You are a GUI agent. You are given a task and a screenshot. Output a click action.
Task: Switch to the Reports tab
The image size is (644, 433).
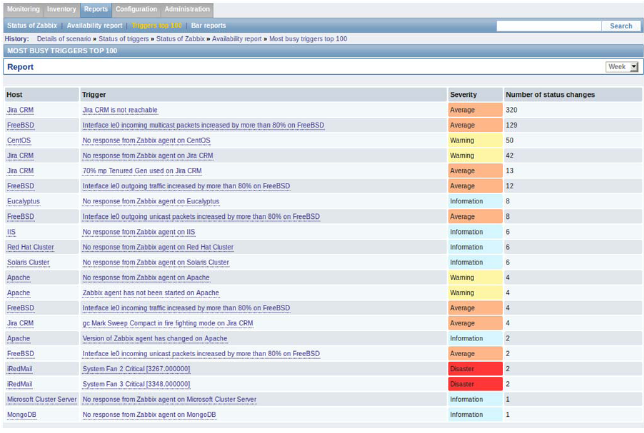pyautogui.click(x=96, y=9)
